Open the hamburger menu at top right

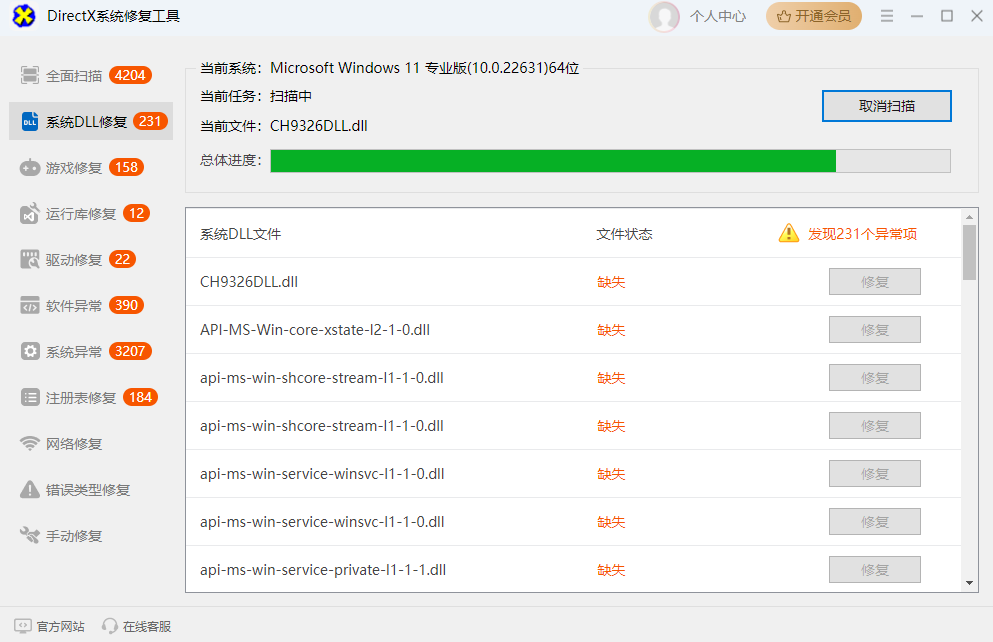pos(887,16)
